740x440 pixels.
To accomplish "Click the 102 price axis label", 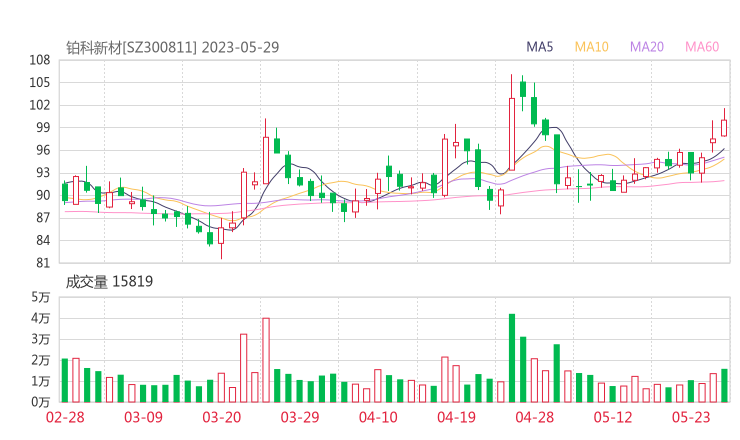I will click(40, 105).
